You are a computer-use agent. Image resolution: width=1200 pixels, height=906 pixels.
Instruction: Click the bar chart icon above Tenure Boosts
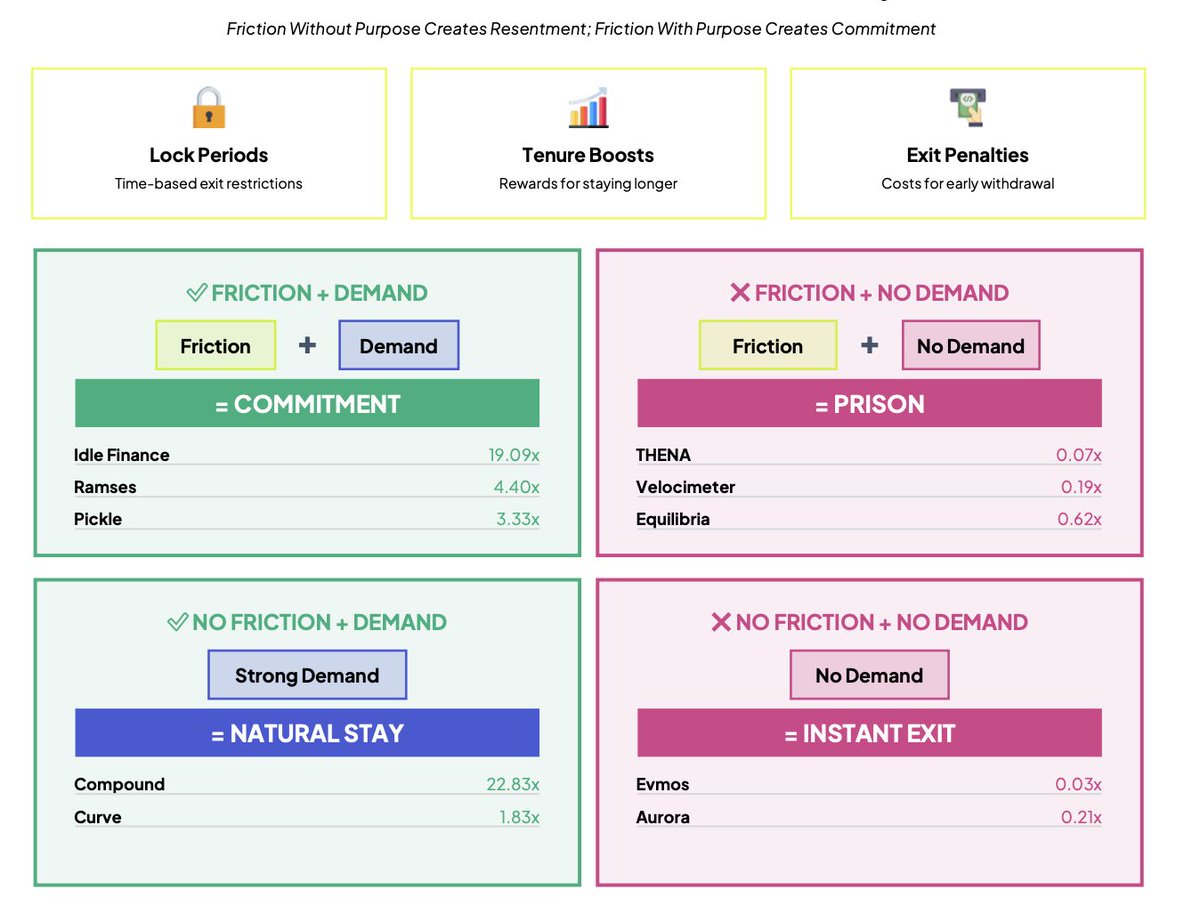588,107
